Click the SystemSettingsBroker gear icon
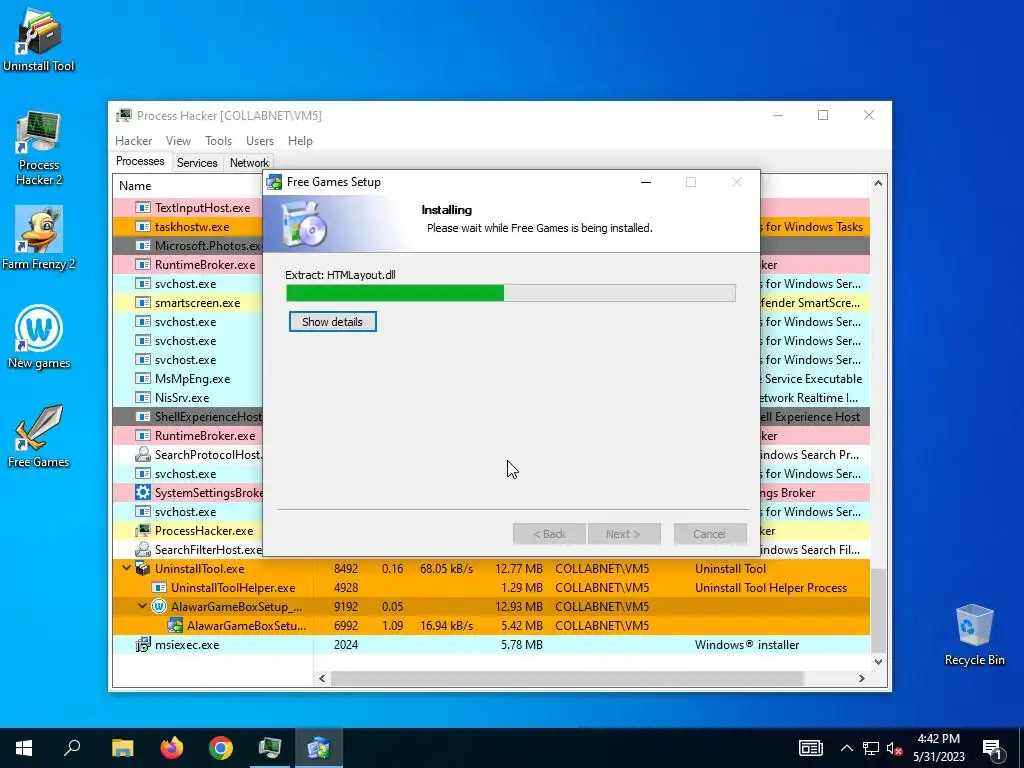1024x768 pixels. [142, 492]
